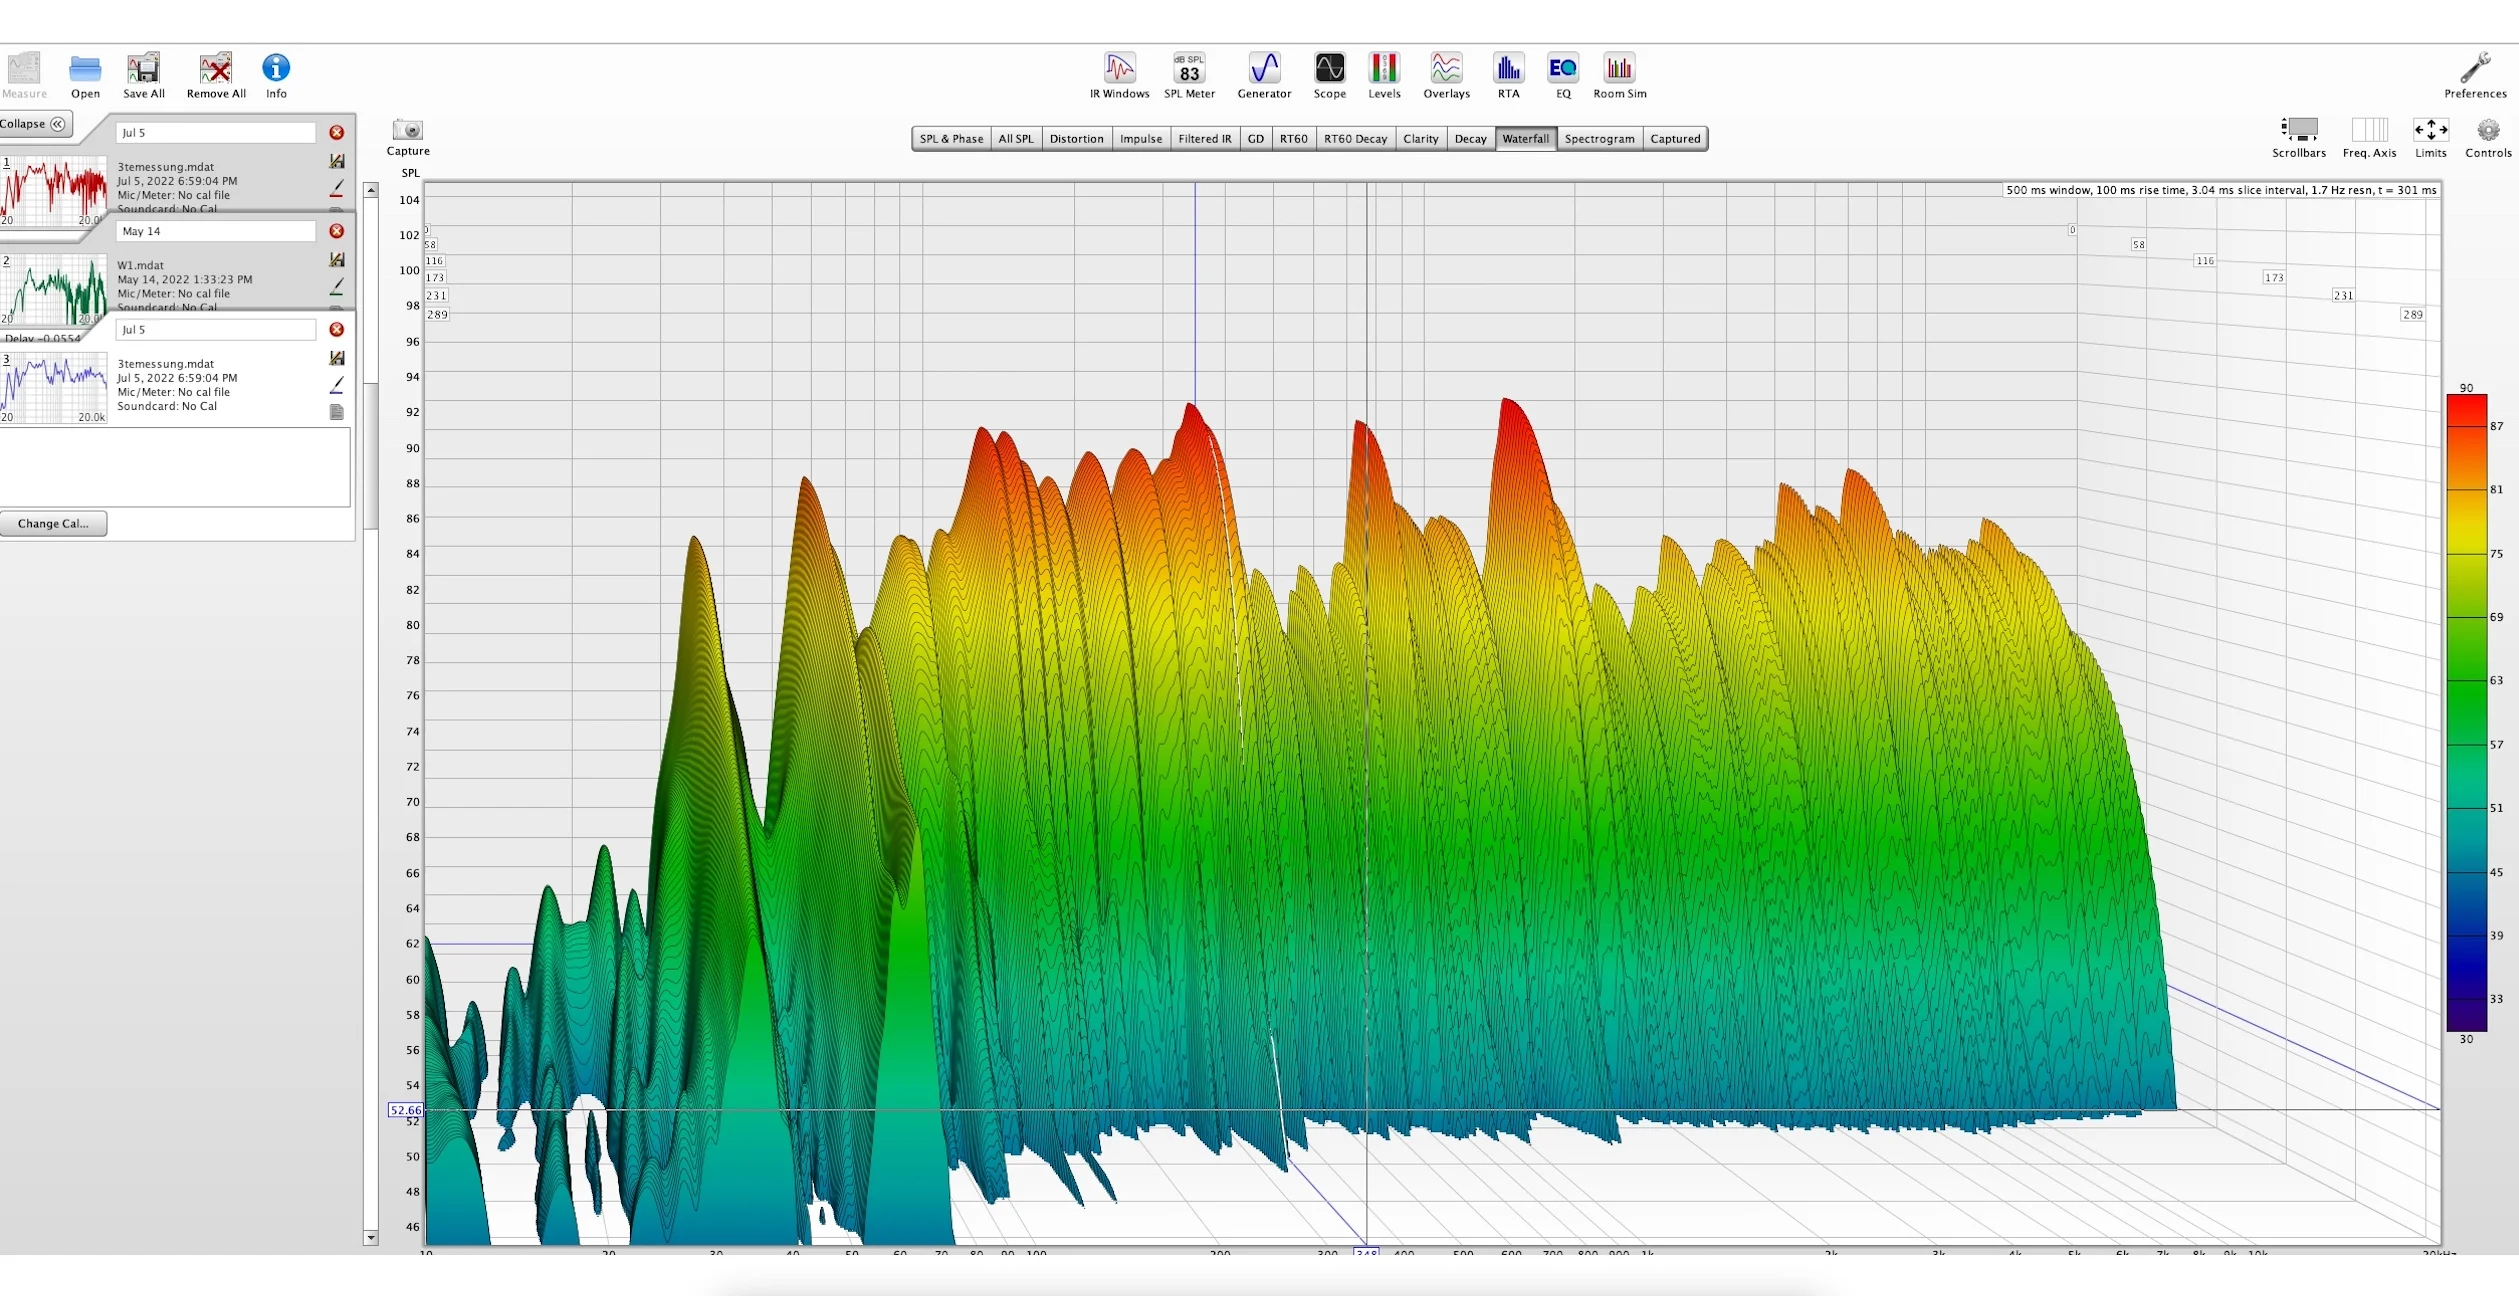Open the Overlays window
The width and height of the screenshot is (2519, 1296).
coord(1446,75)
